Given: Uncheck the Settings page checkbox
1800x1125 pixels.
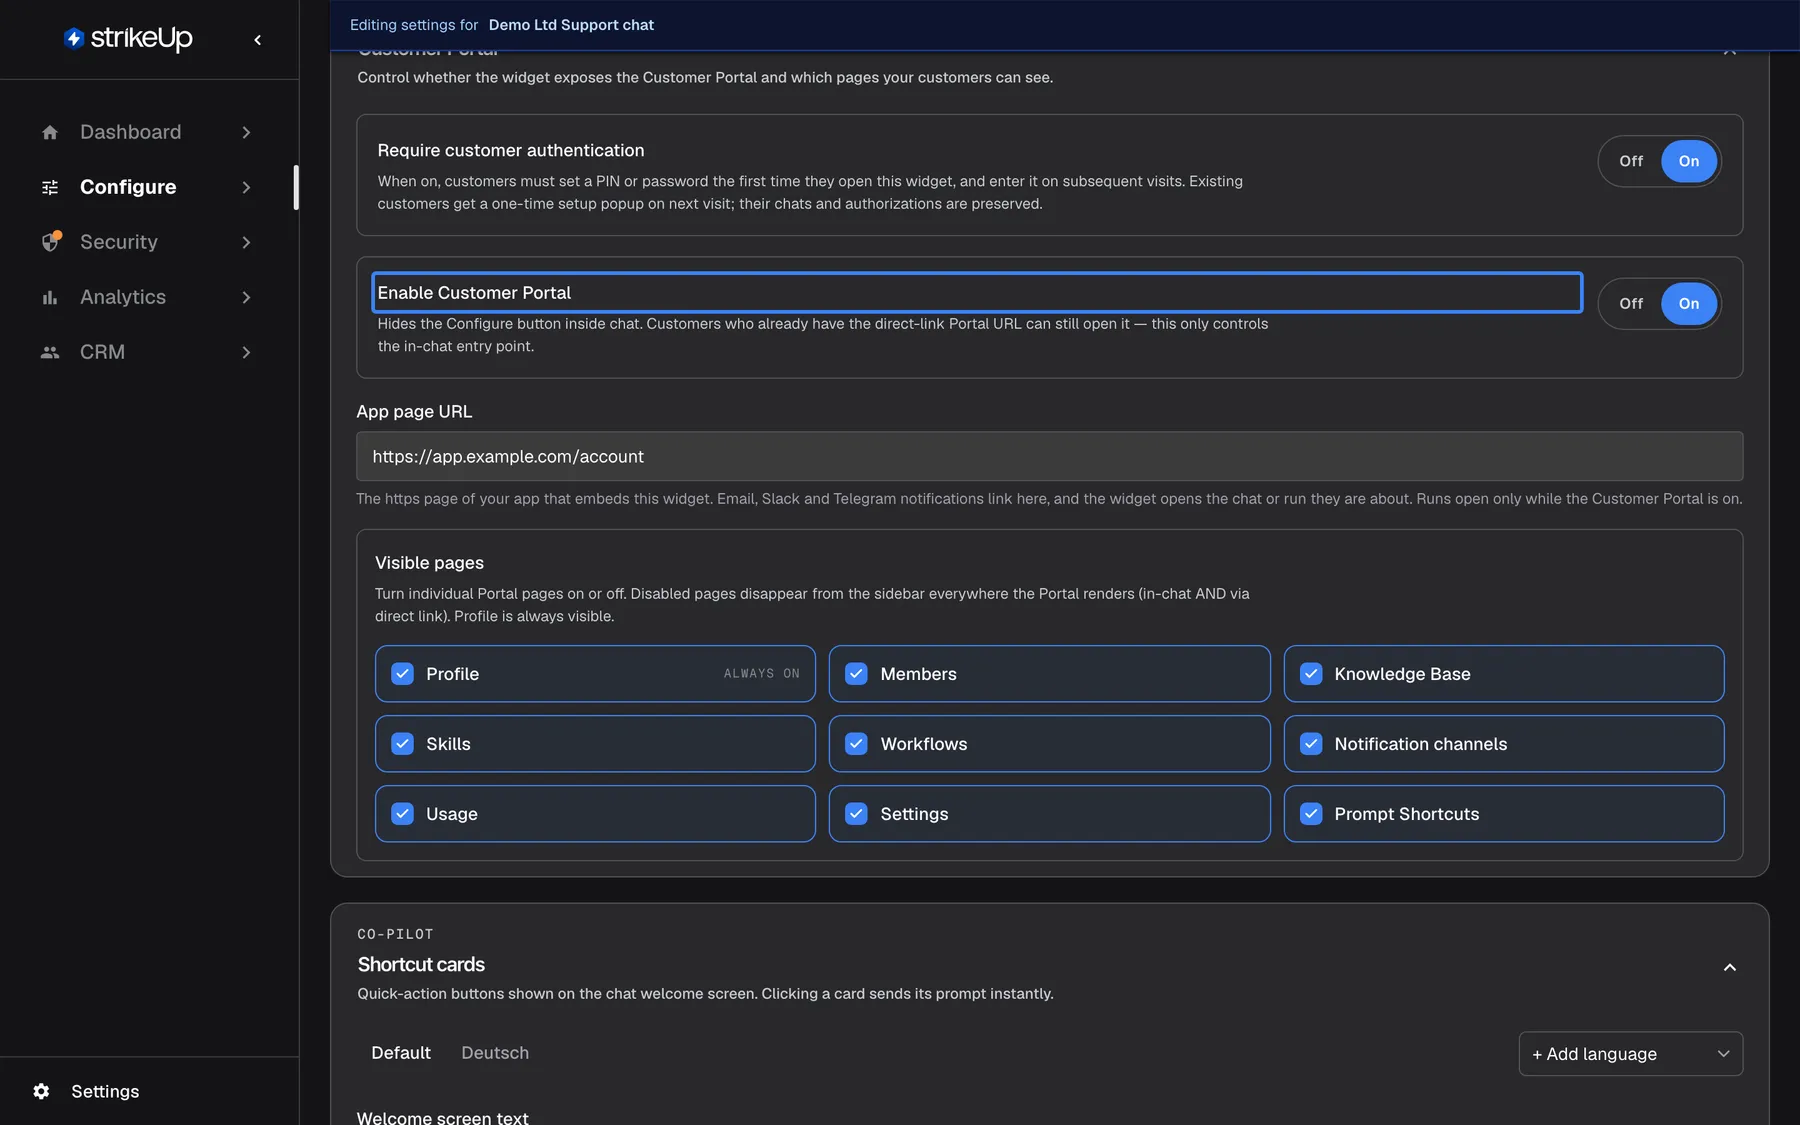Looking at the screenshot, I should tap(856, 814).
